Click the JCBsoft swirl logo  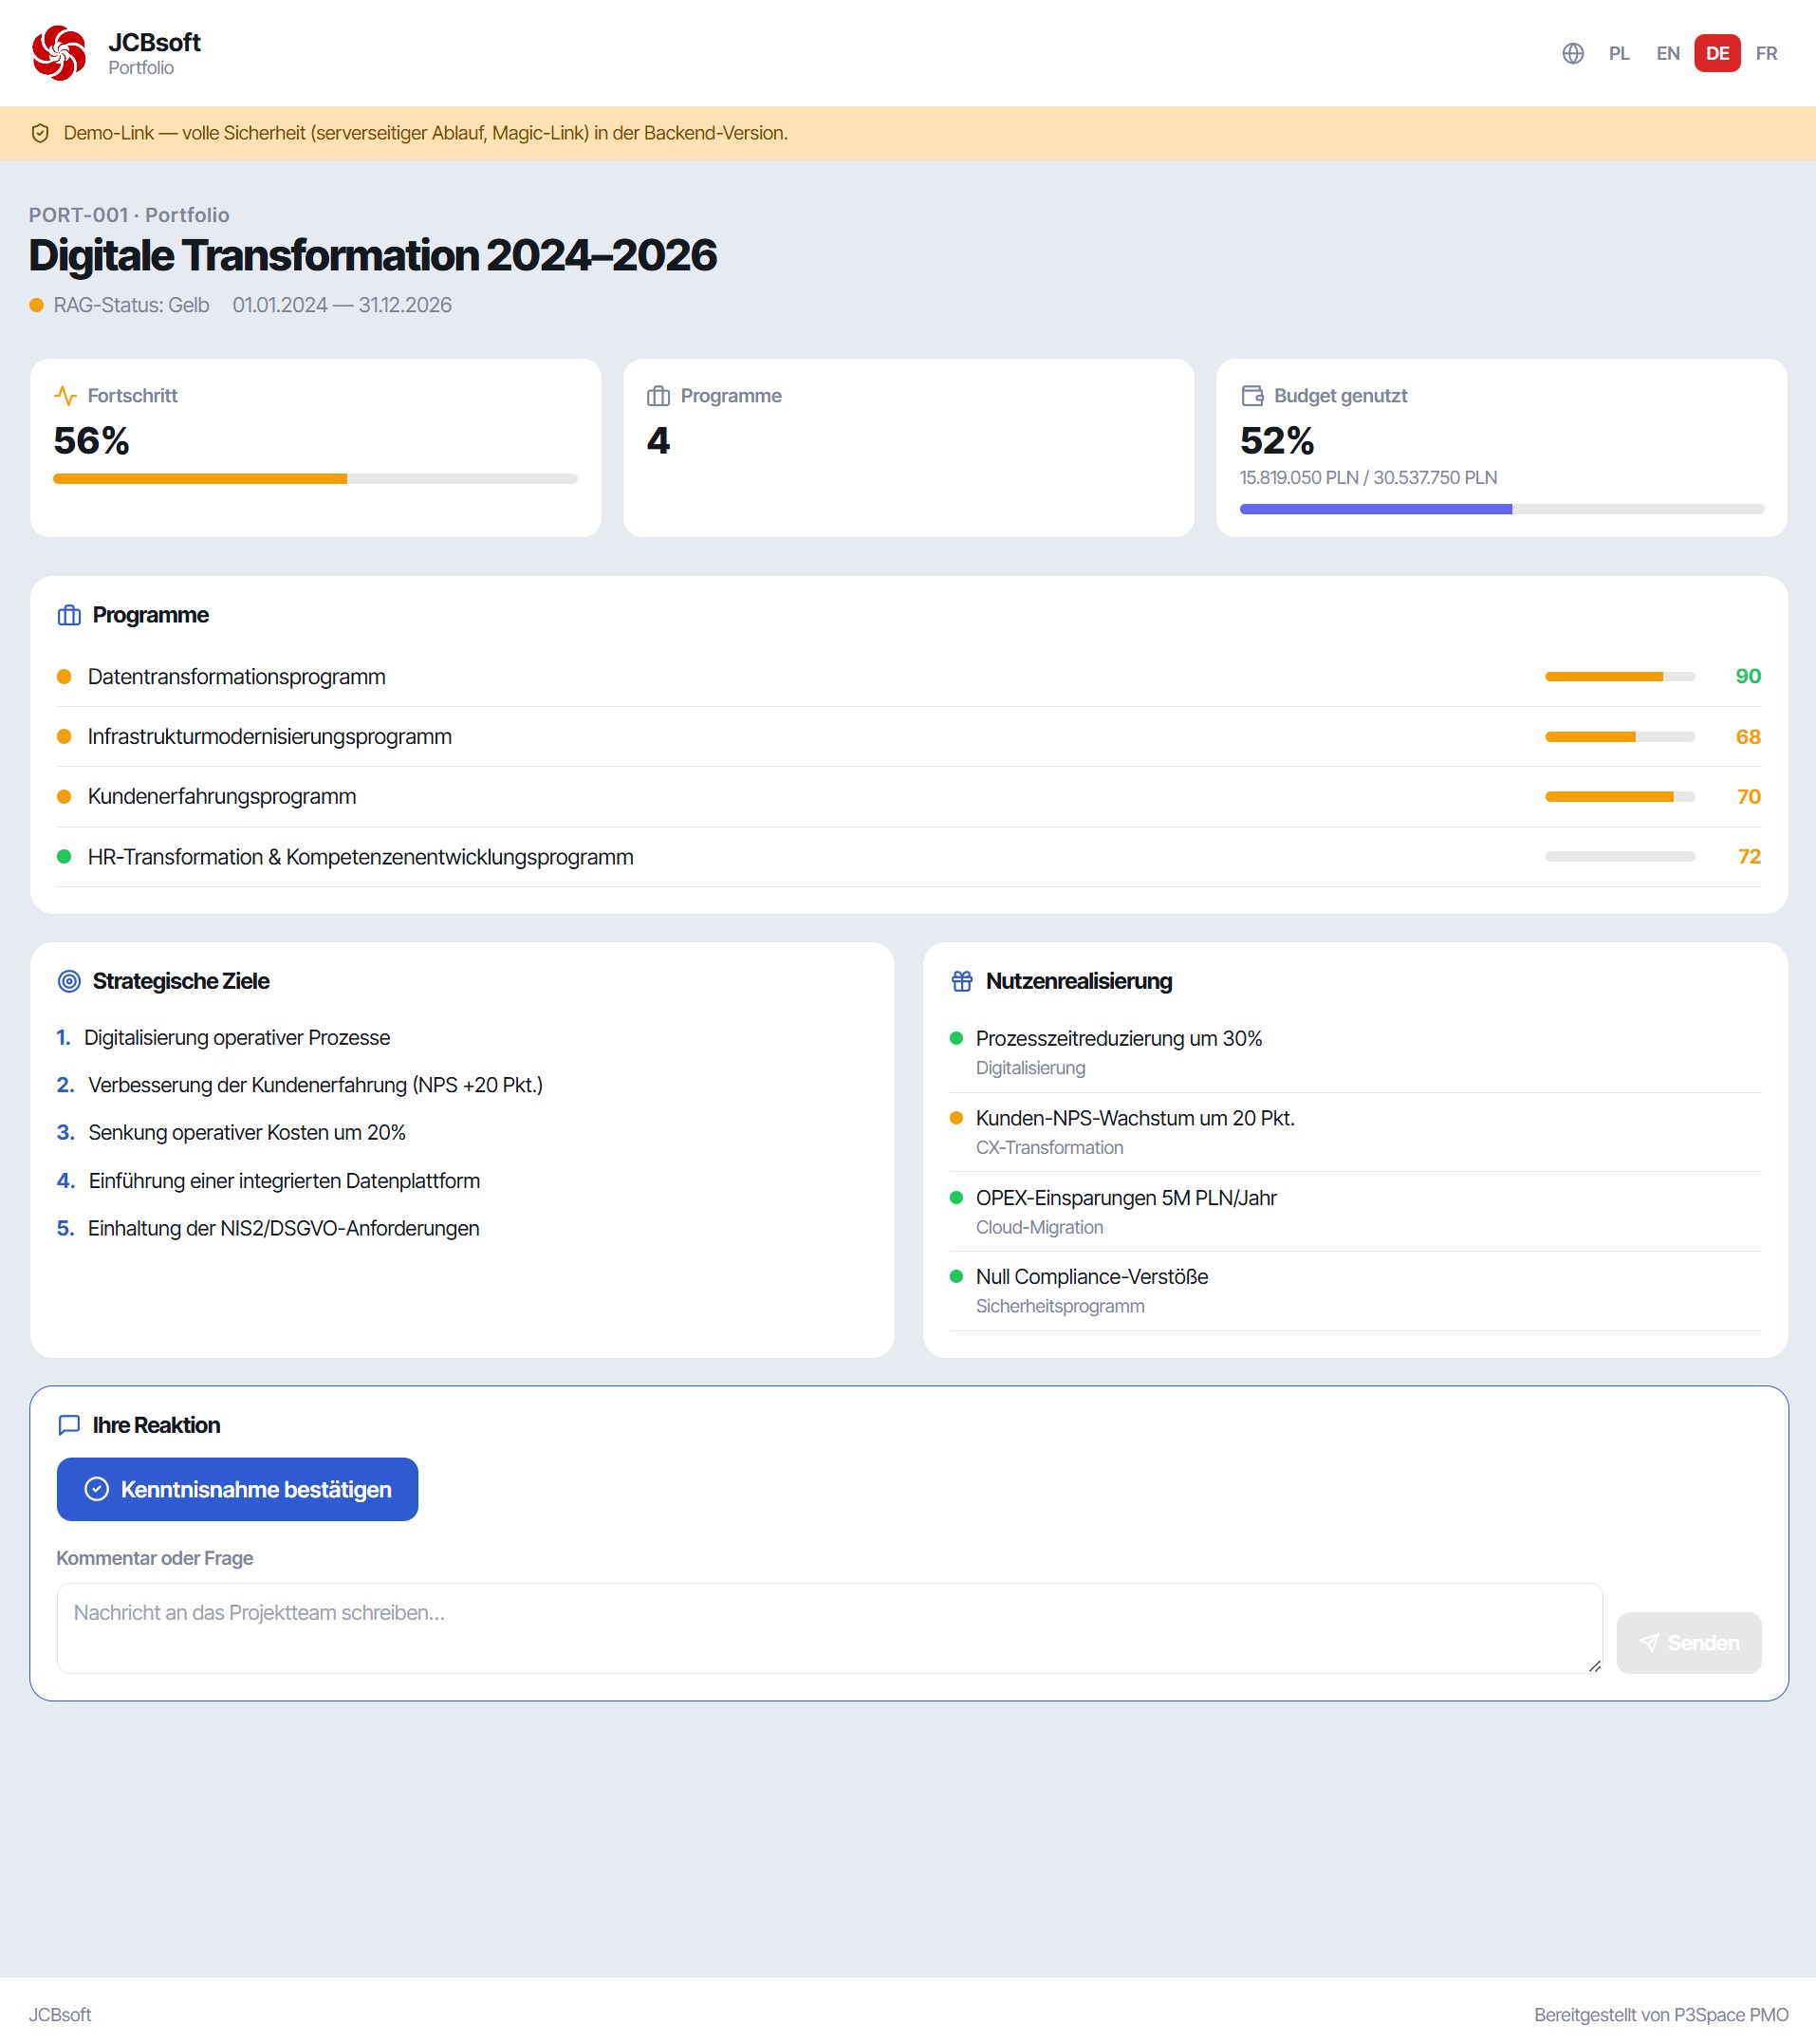coord(59,53)
